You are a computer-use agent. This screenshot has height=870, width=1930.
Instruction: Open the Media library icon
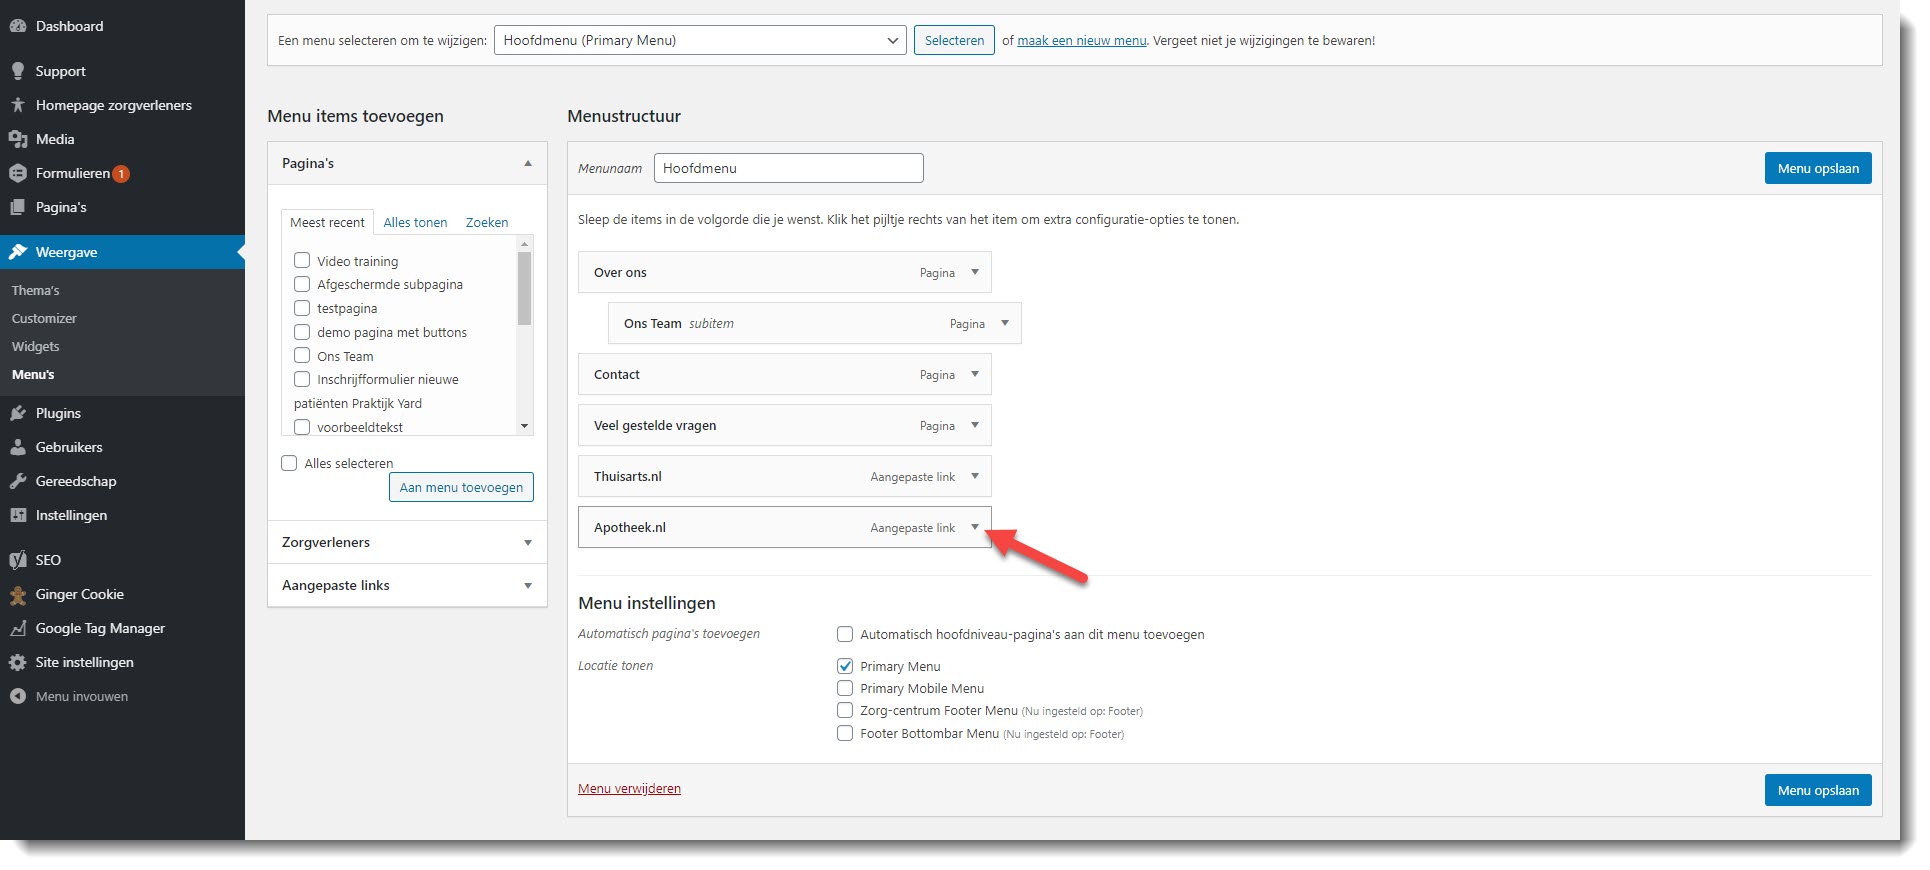(18, 139)
